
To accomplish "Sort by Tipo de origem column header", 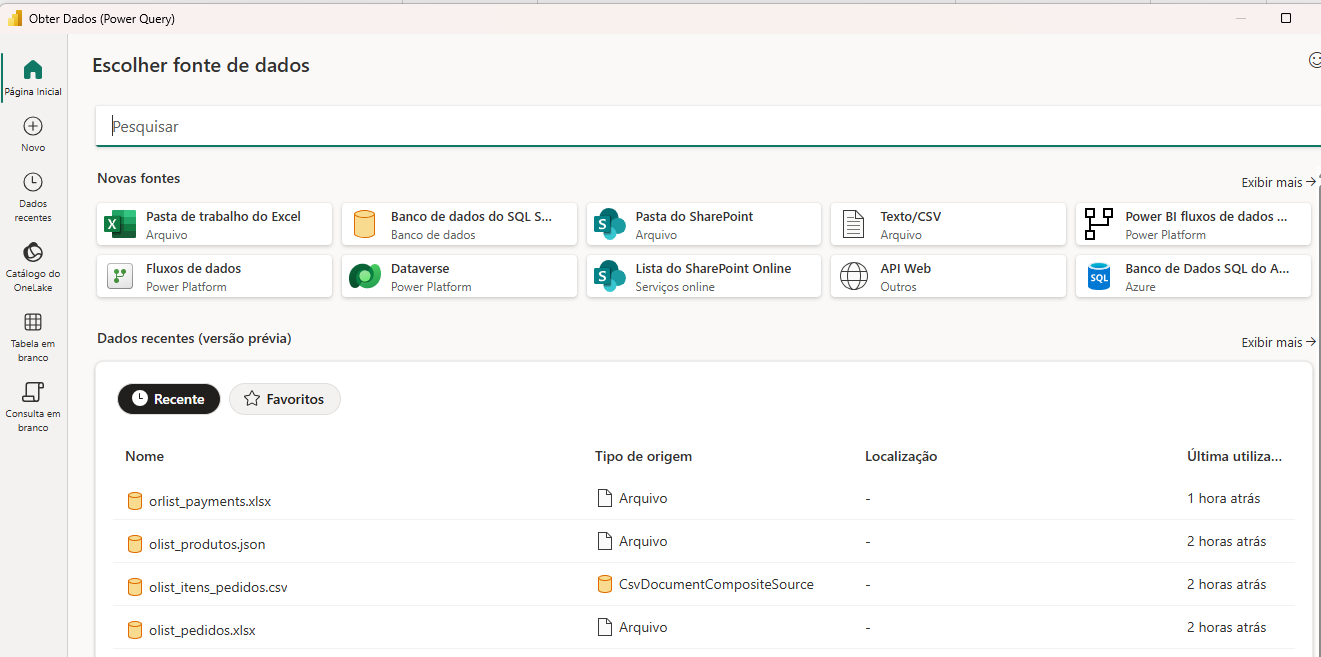I will pos(643,456).
